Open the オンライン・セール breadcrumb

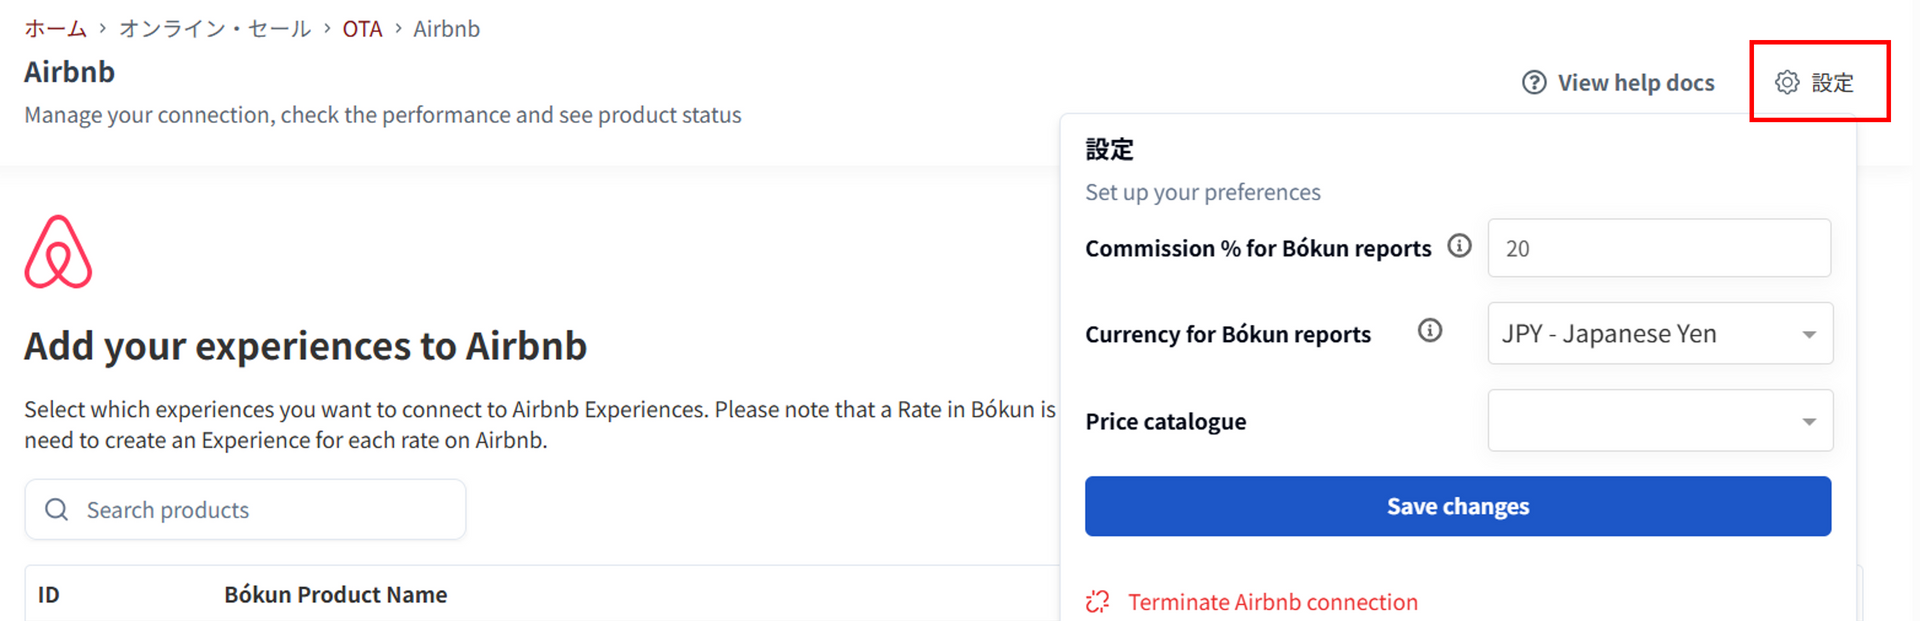[x=215, y=29]
